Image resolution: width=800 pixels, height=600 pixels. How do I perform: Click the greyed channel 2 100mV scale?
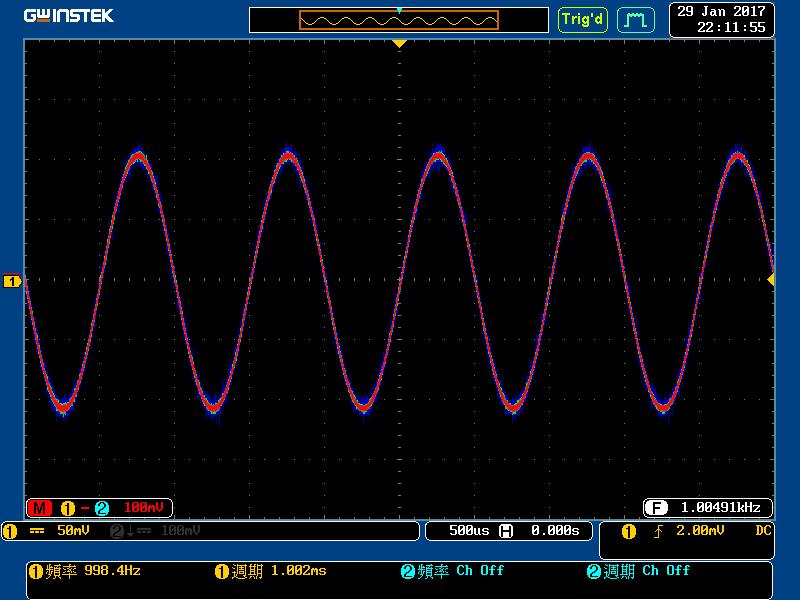(x=181, y=531)
